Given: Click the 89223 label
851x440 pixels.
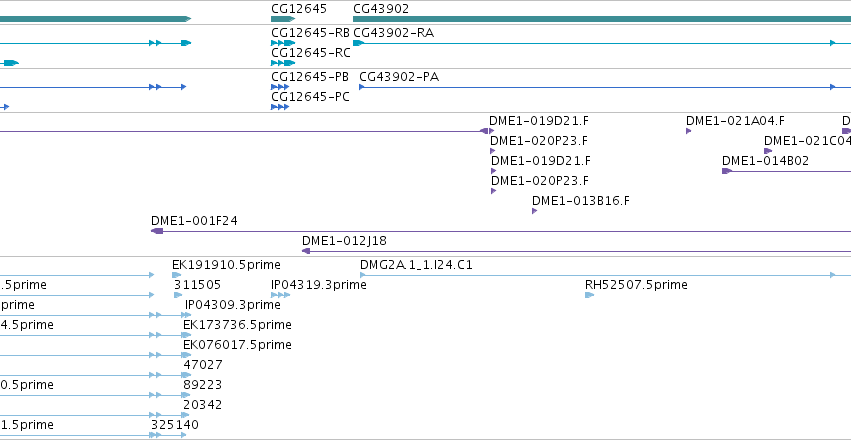Looking at the screenshot, I should click(x=203, y=385).
